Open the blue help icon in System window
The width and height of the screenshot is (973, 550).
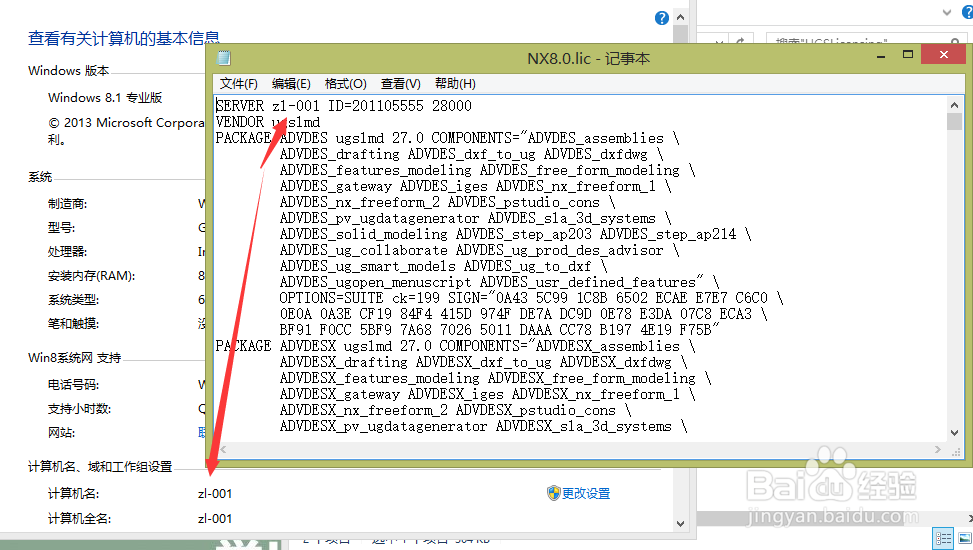pos(662,18)
